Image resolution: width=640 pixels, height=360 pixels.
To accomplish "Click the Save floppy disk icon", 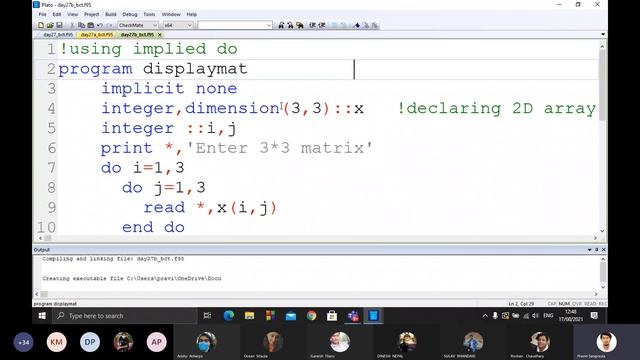I will tap(59, 25).
